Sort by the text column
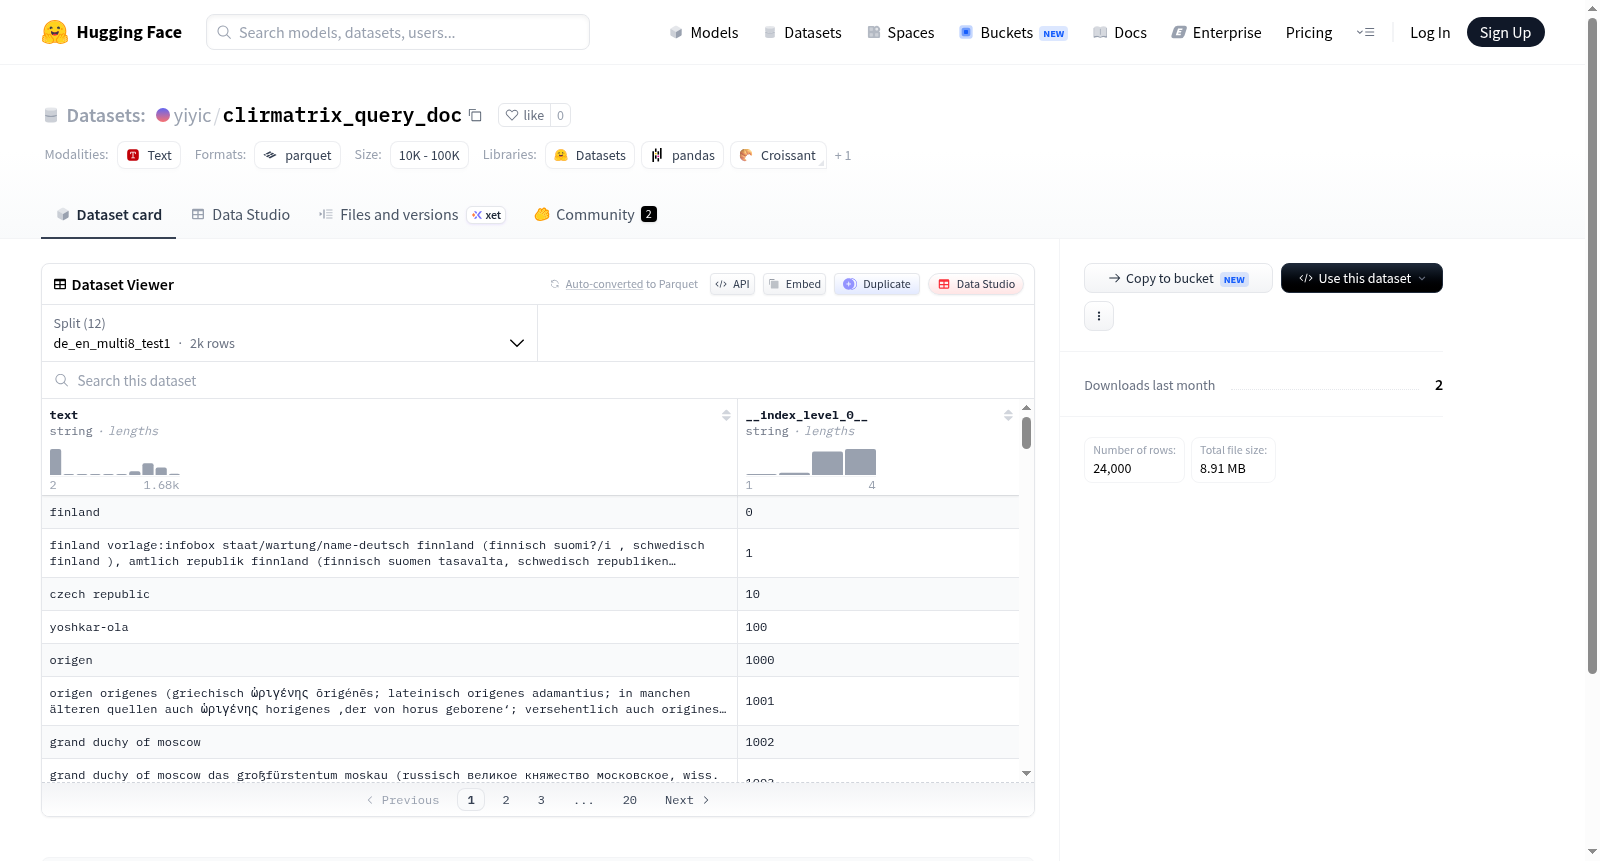 coord(726,415)
